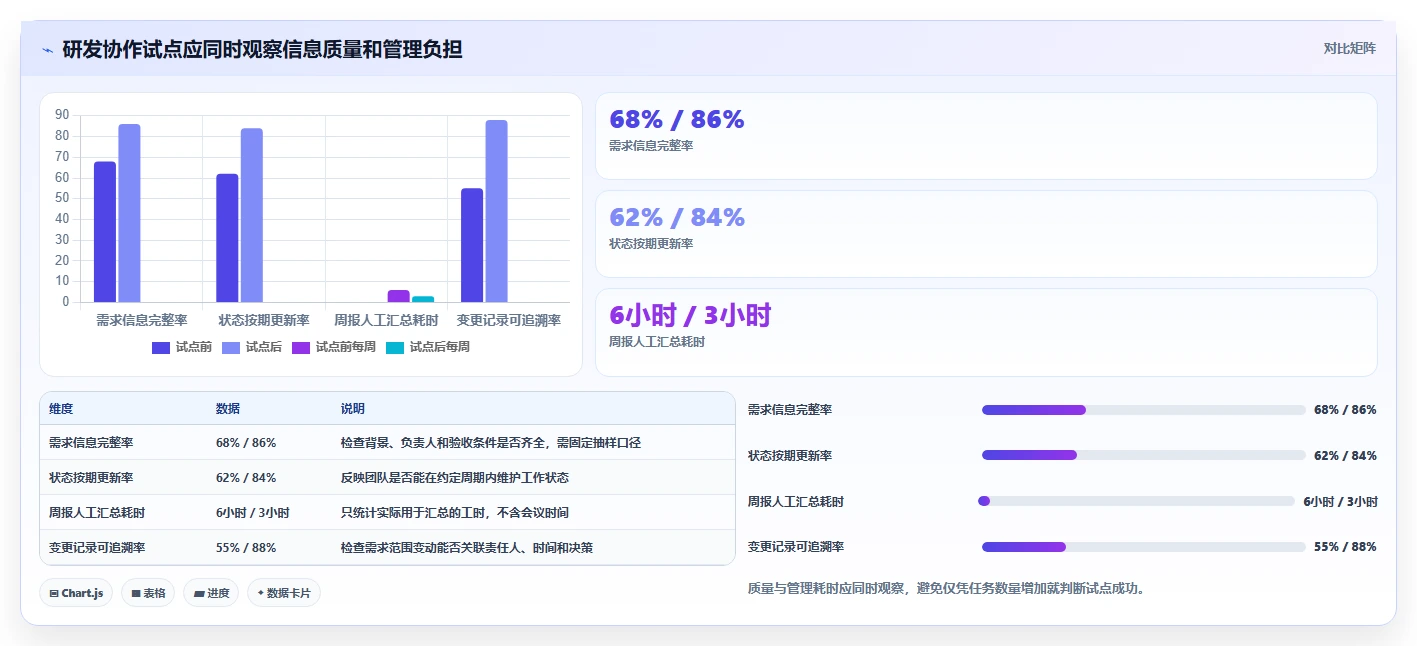1417x646 pixels.
Task: Click the 试点后 bar for 变更记录可追溯率
Action: point(497,211)
